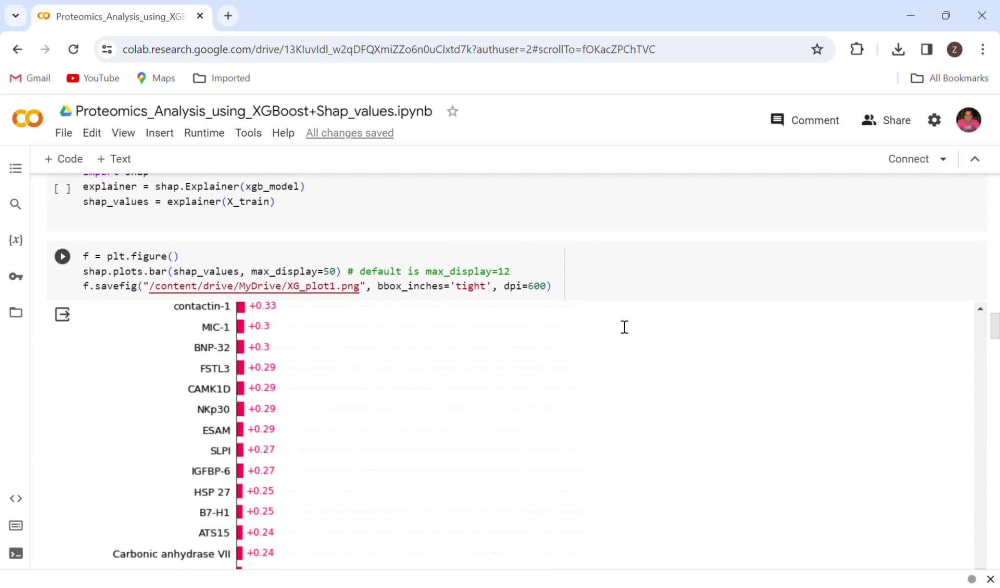Image resolution: width=1000 pixels, height=588 pixels.
Task: Click the cell output toggle icon
Action: pos(62,314)
